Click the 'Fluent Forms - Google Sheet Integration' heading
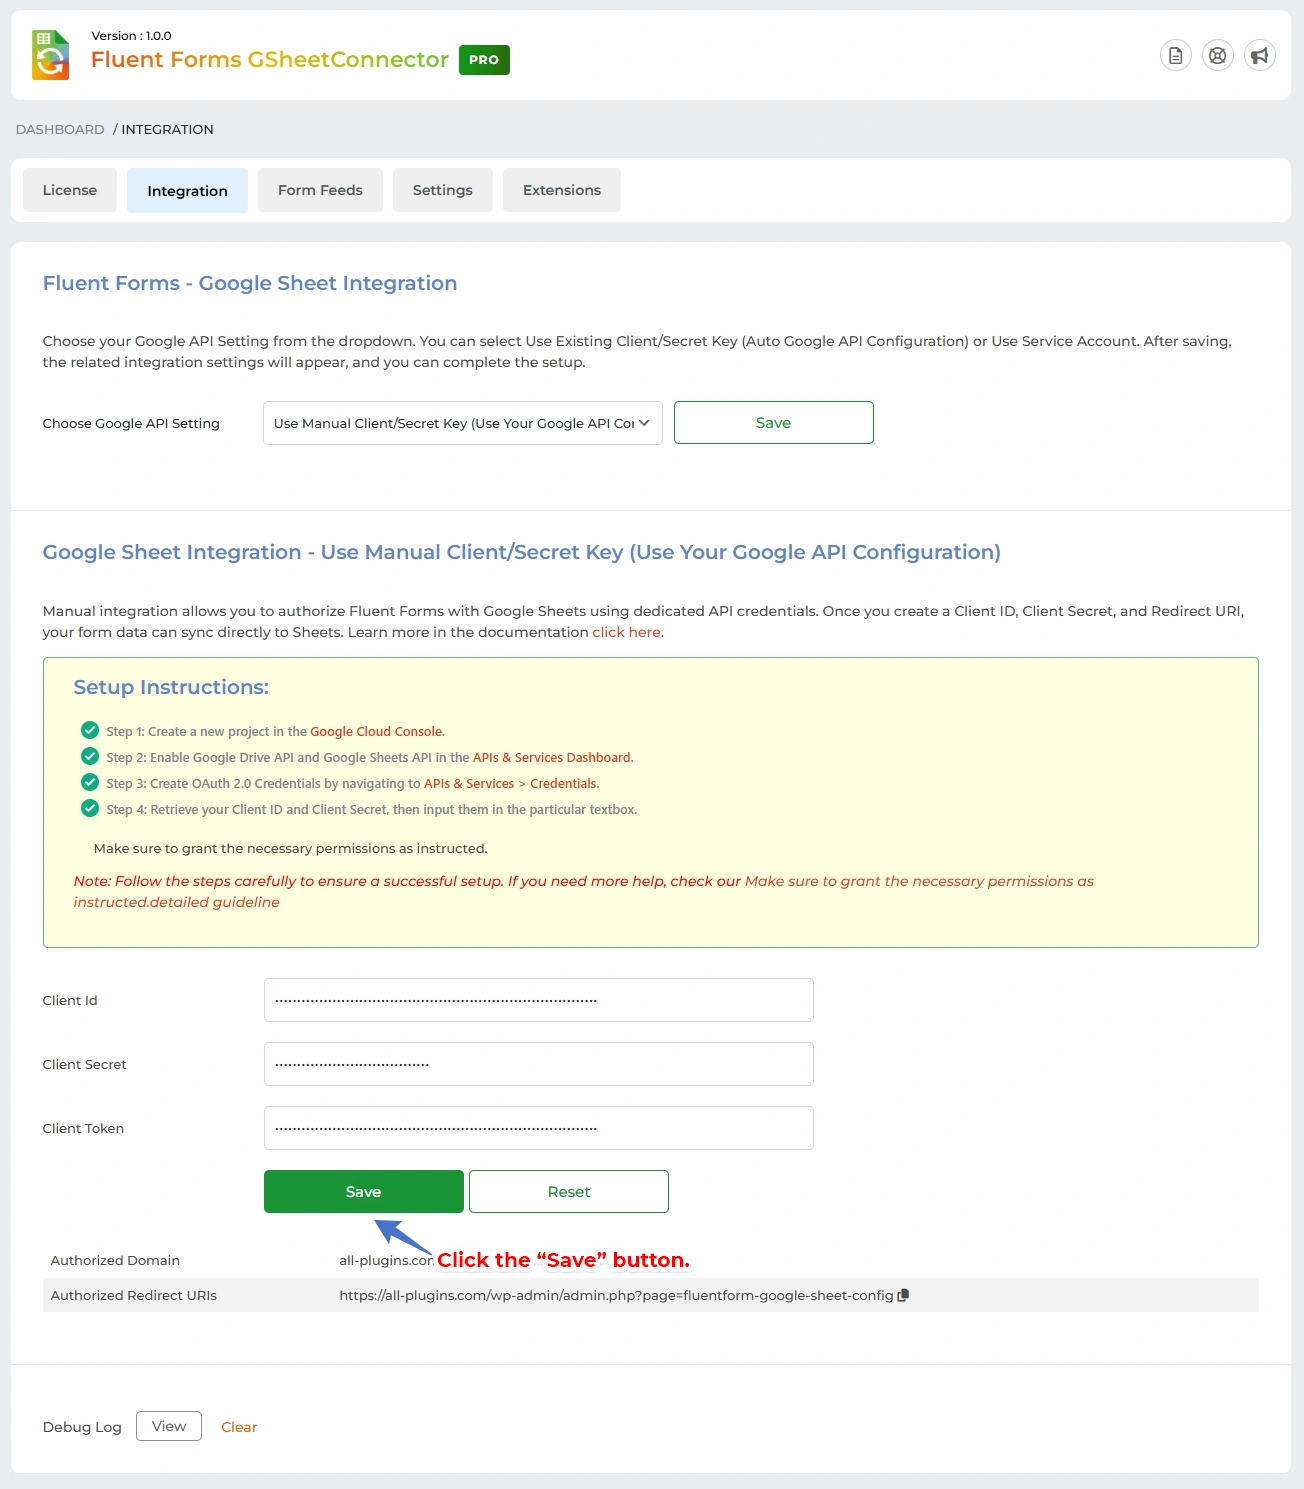 click(250, 283)
